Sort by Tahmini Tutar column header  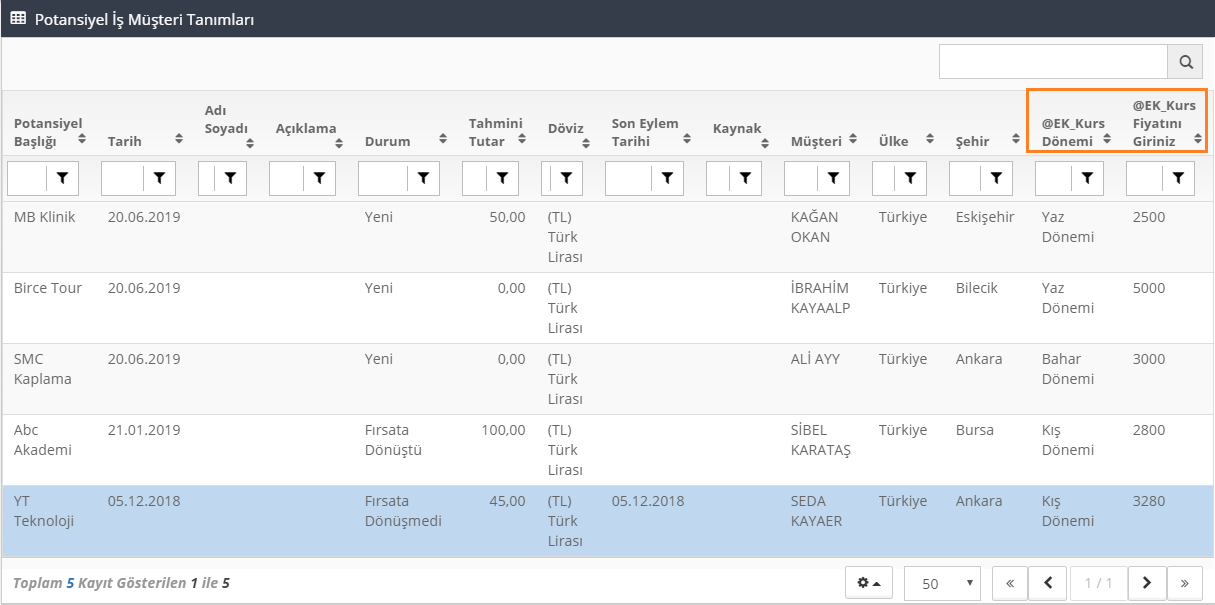click(x=496, y=132)
